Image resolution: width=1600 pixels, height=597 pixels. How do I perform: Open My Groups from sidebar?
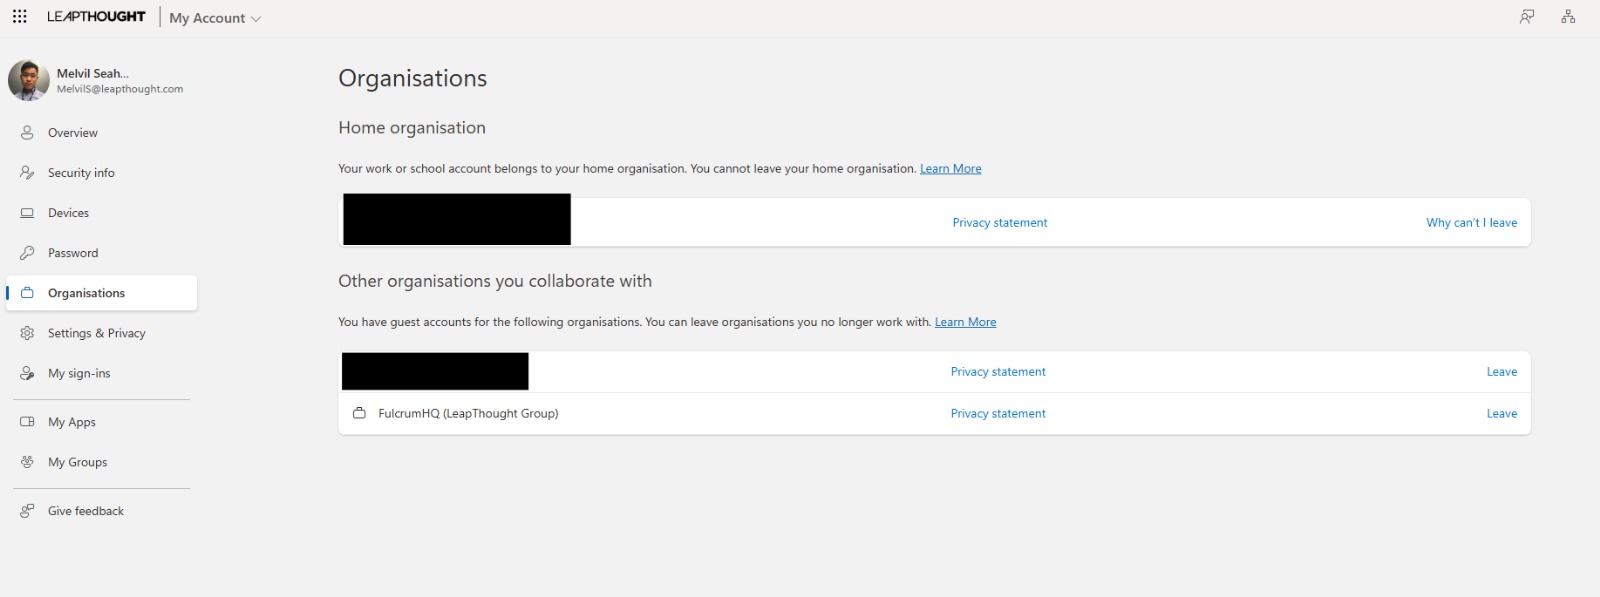(77, 462)
